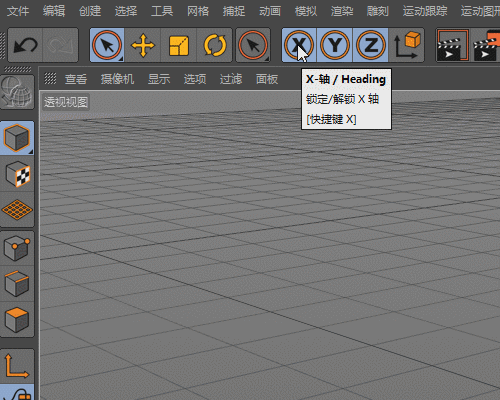Click the make editable globe icon
The width and height of the screenshot is (500, 400).
tap(17, 92)
